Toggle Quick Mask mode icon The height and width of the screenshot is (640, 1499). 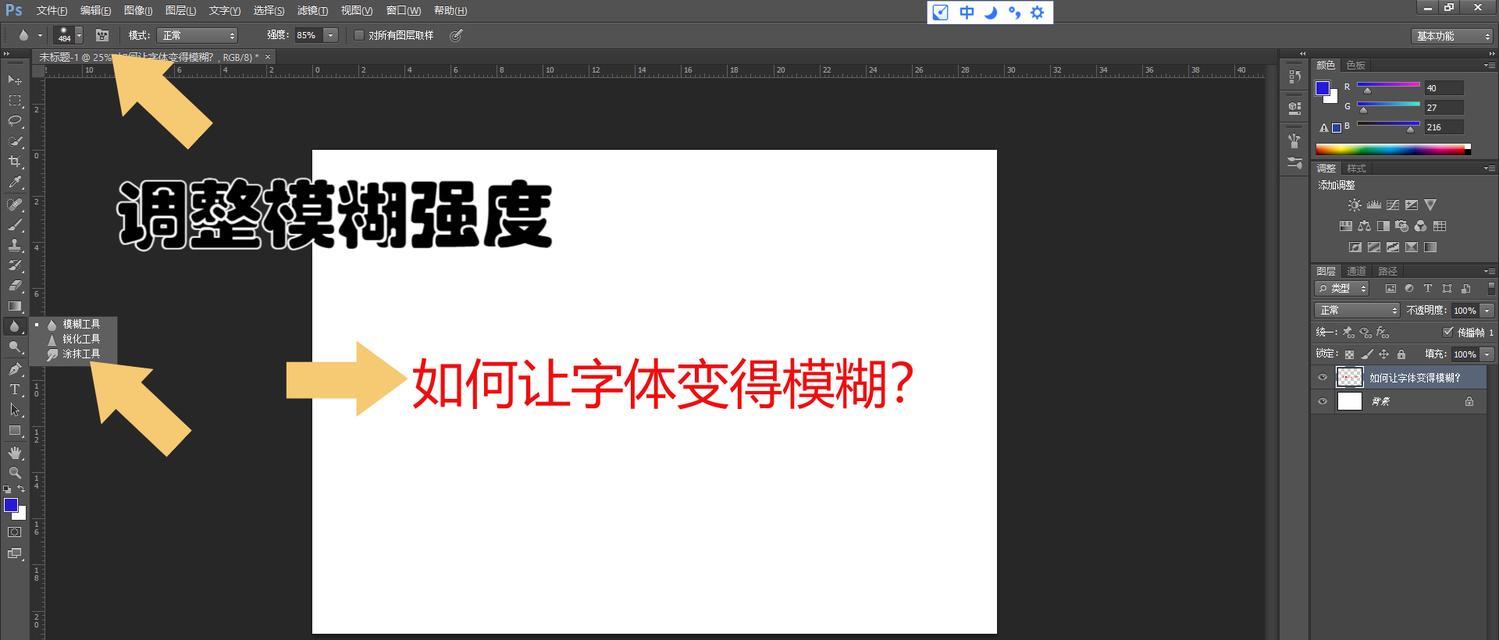pyautogui.click(x=15, y=532)
